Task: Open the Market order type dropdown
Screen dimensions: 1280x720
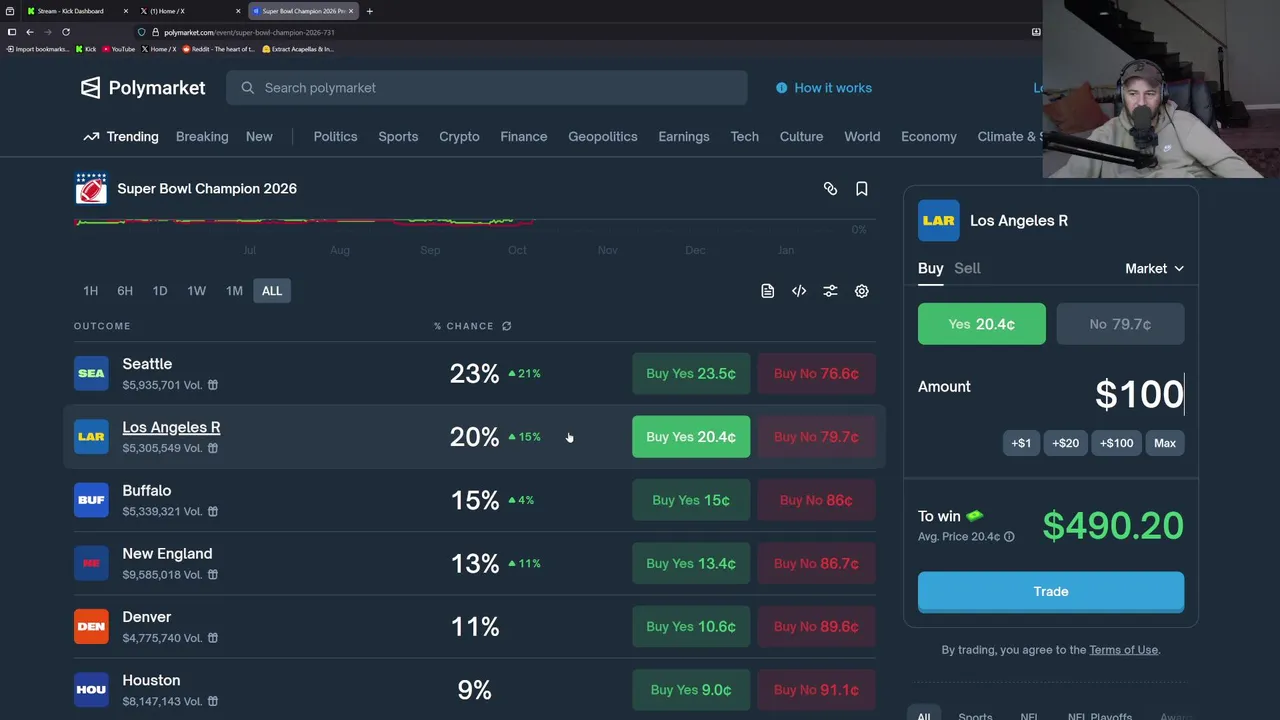Action: [x=1154, y=268]
